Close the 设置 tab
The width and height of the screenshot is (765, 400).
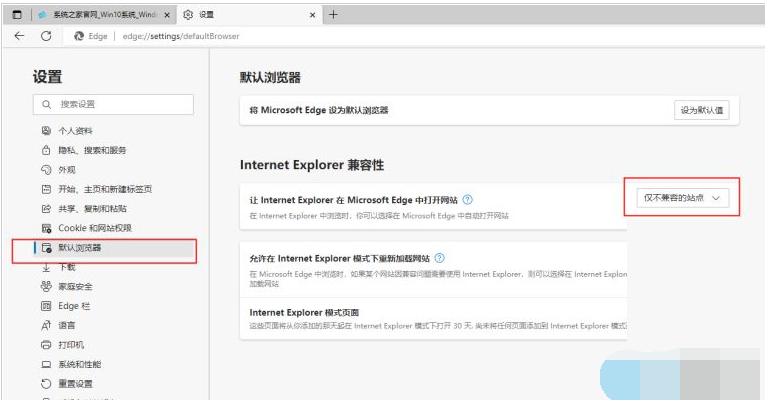313,15
